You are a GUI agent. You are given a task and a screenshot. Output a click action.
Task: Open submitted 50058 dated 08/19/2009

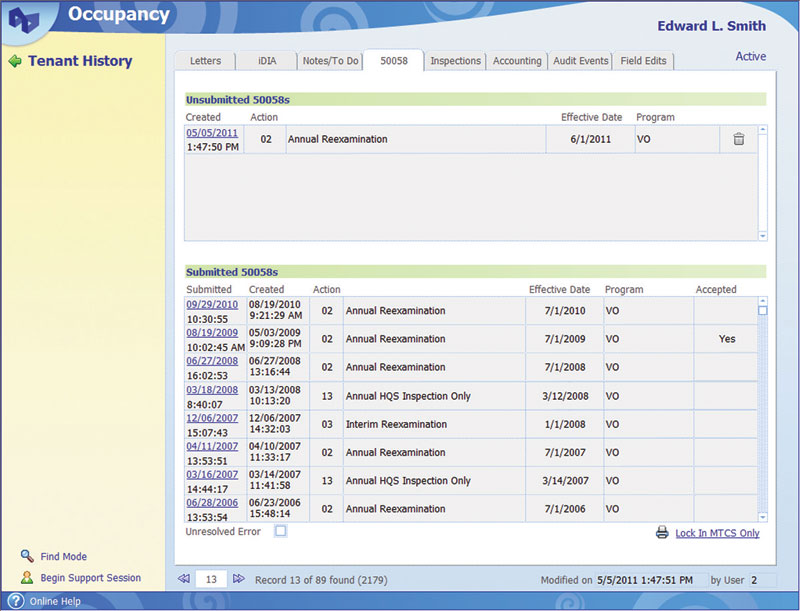(212, 333)
